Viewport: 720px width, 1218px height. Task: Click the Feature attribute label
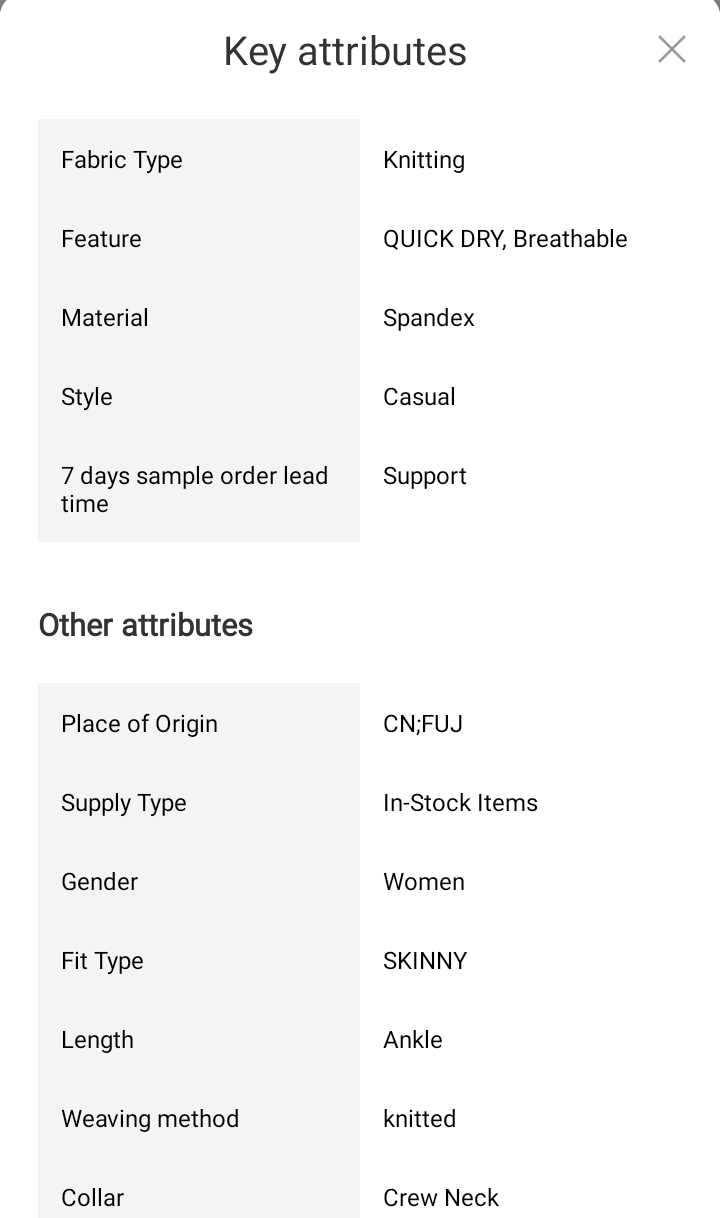pos(101,239)
